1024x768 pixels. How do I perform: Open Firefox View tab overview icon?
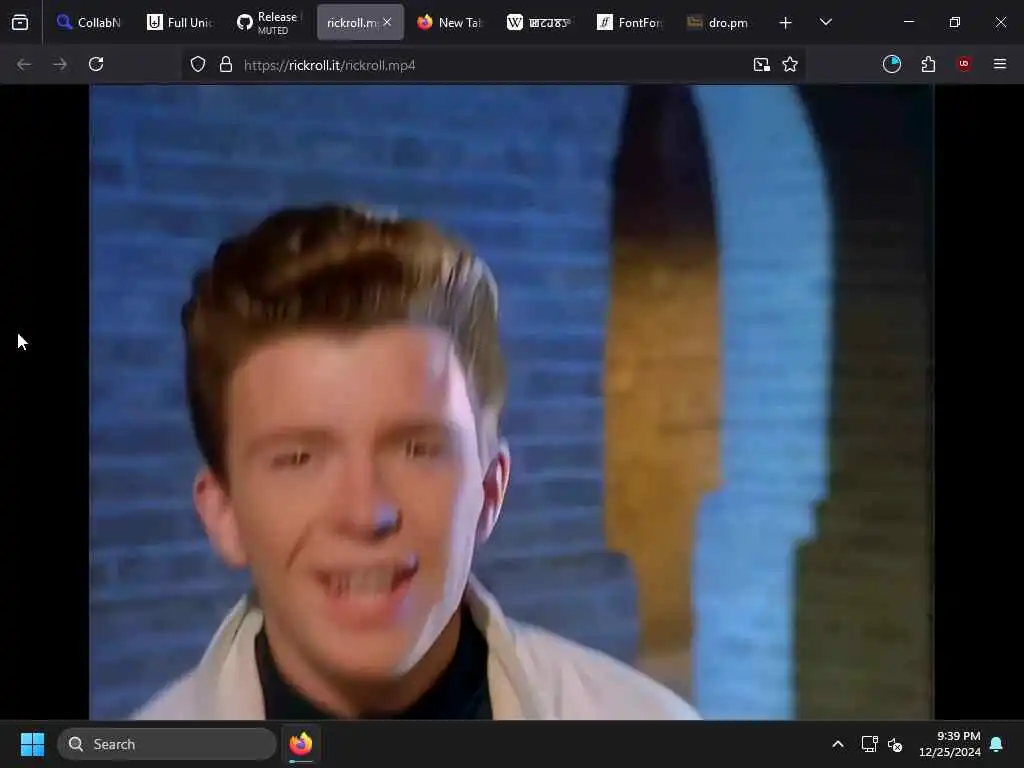click(20, 23)
